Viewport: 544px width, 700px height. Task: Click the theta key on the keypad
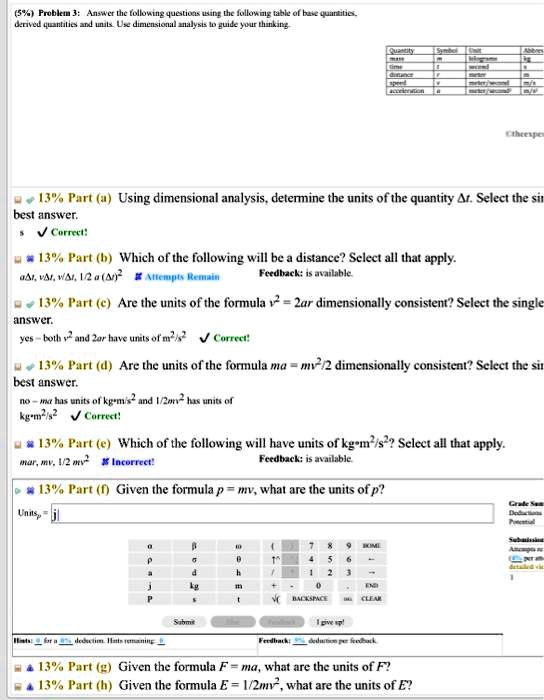238,559
